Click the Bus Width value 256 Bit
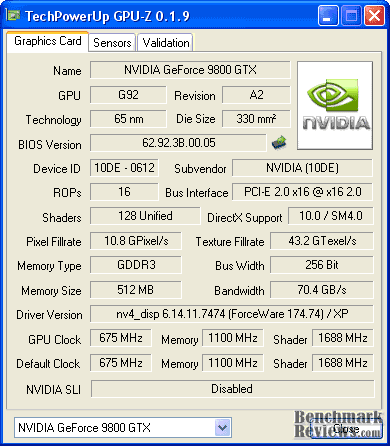The height and width of the screenshot is (446, 390). [322, 265]
